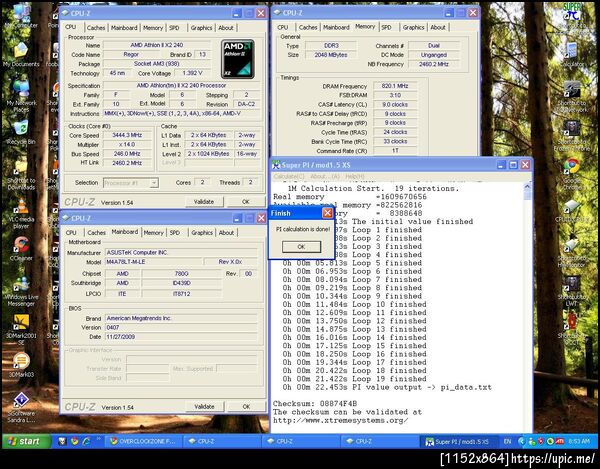Click the ASUSTeK Computer INC. manufacturer field
600x469 pixels.
pos(181,252)
